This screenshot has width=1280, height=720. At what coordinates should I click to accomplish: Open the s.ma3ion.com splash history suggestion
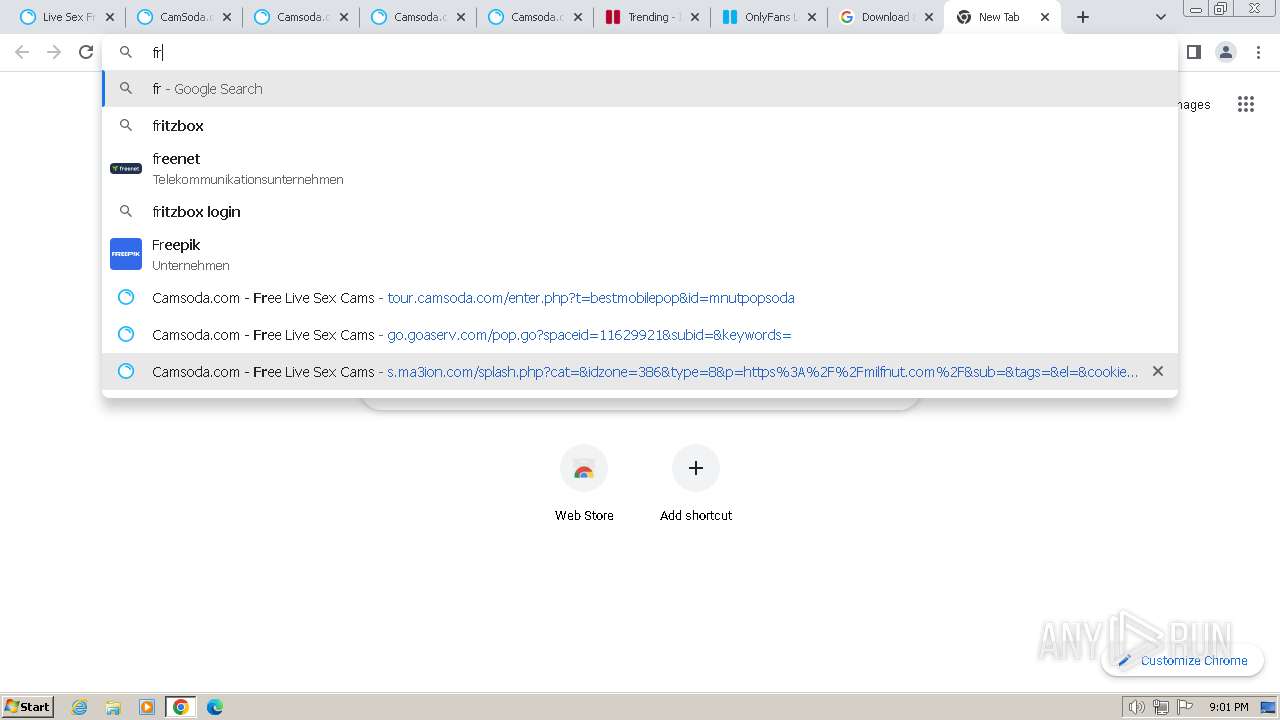pos(640,371)
